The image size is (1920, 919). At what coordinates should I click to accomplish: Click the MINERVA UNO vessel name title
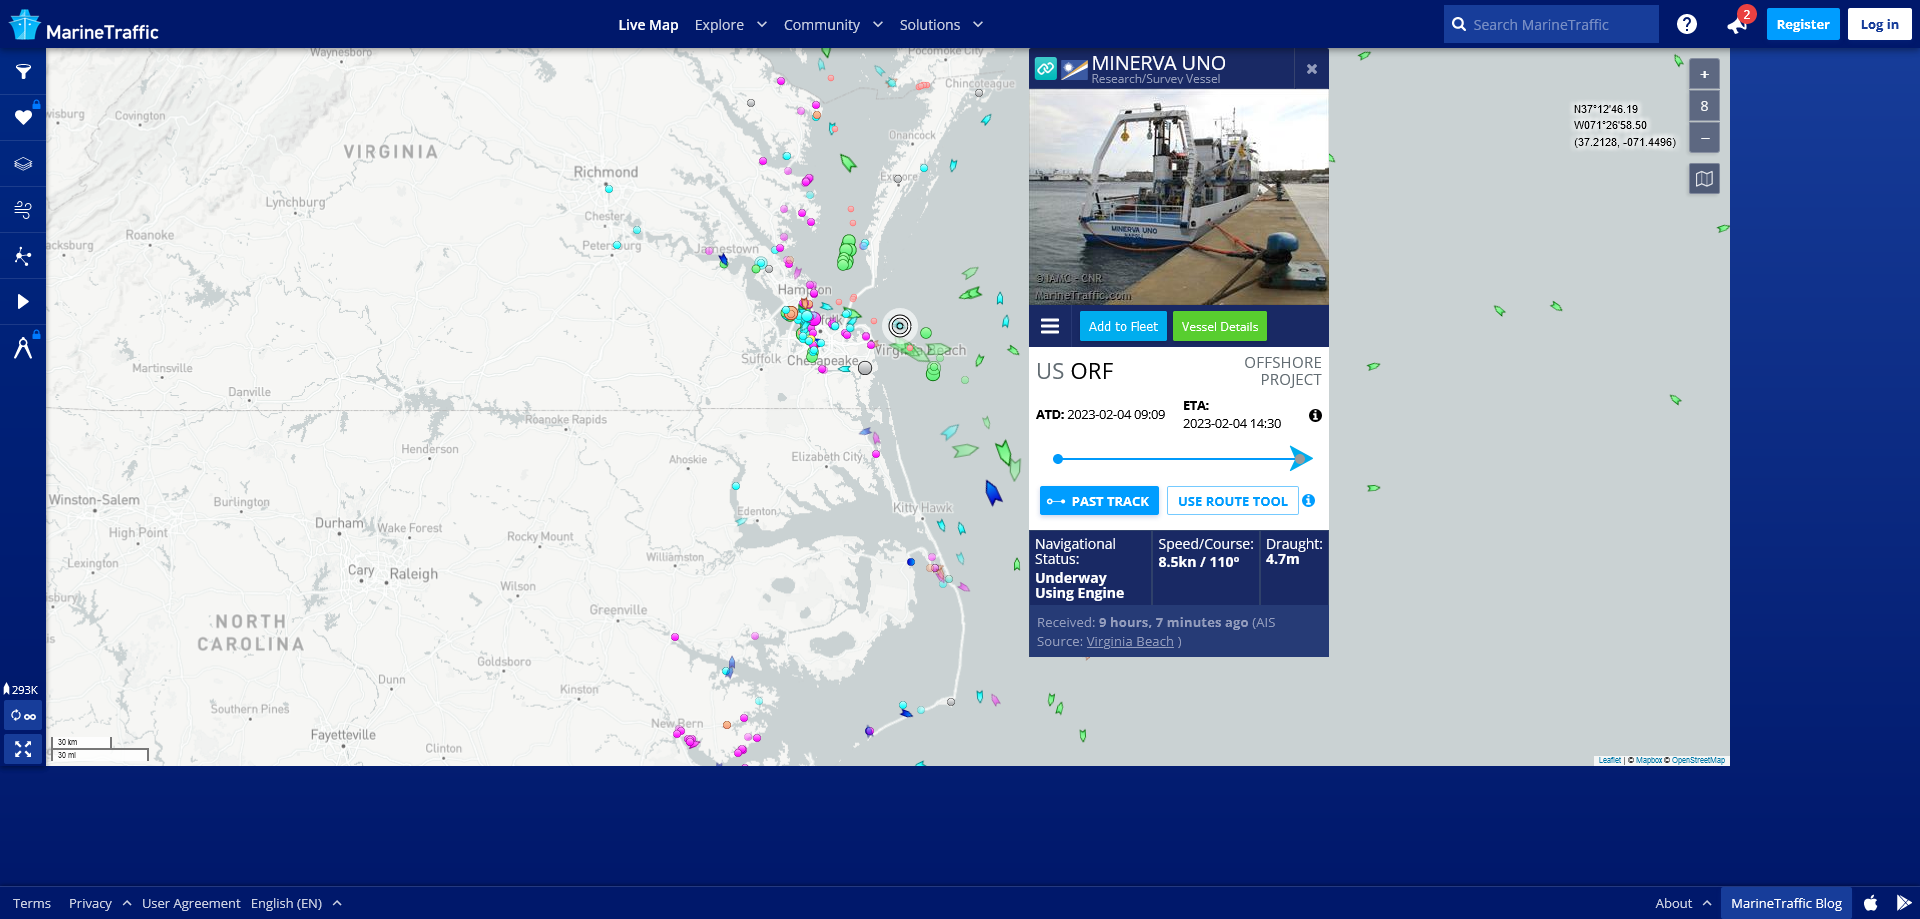(x=1158, y=63)
